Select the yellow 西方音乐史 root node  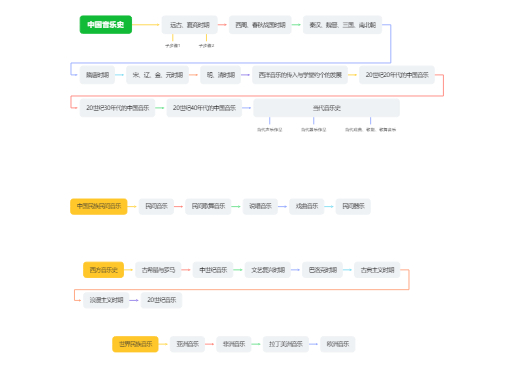point(103,270)
